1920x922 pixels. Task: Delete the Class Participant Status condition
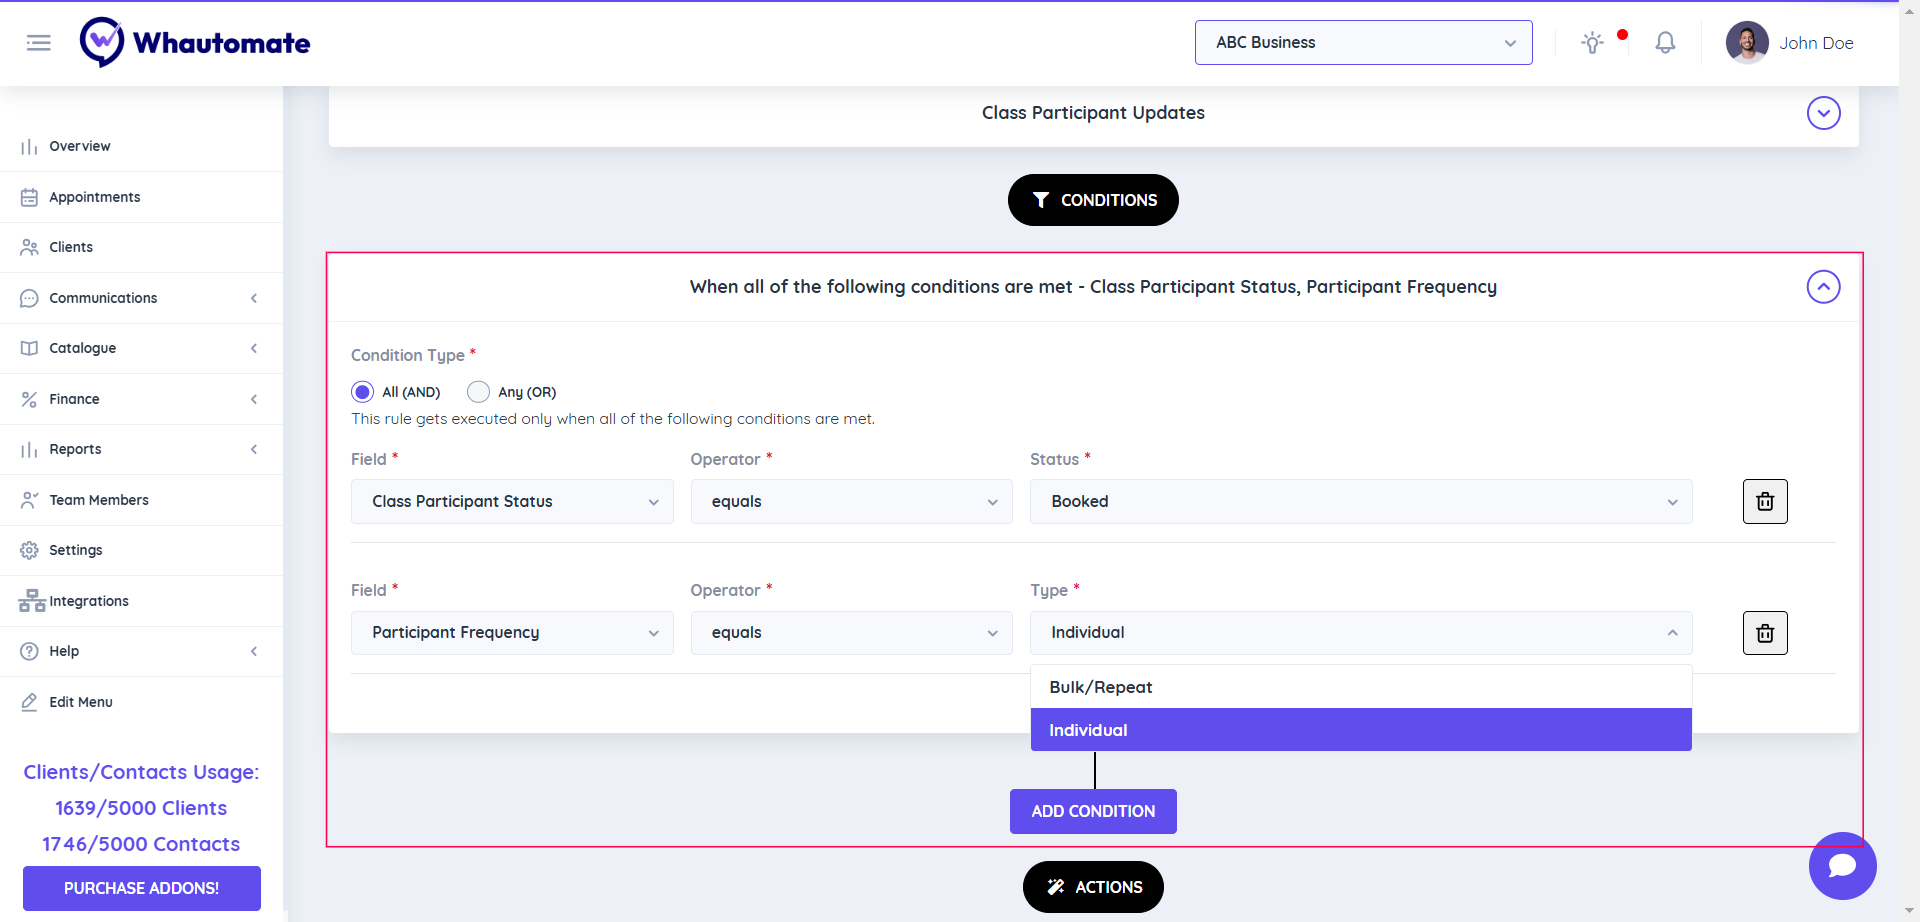1764,502
